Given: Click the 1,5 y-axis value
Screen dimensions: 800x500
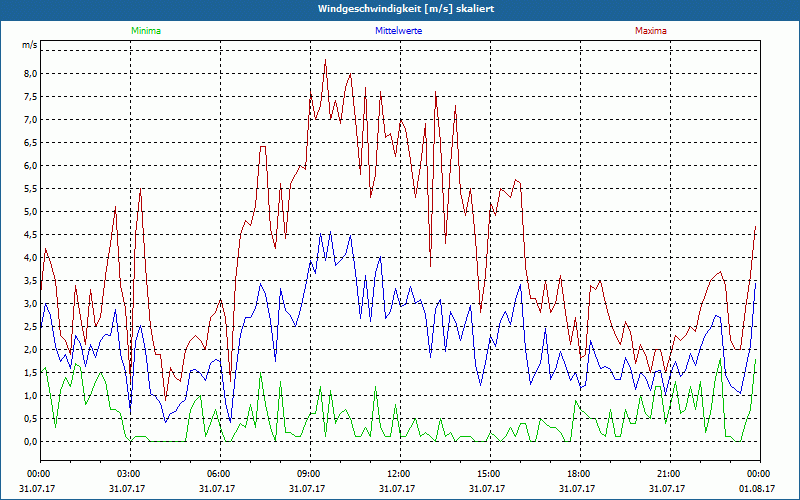Looking at the screenshot, I should click(x=31, y=372).
